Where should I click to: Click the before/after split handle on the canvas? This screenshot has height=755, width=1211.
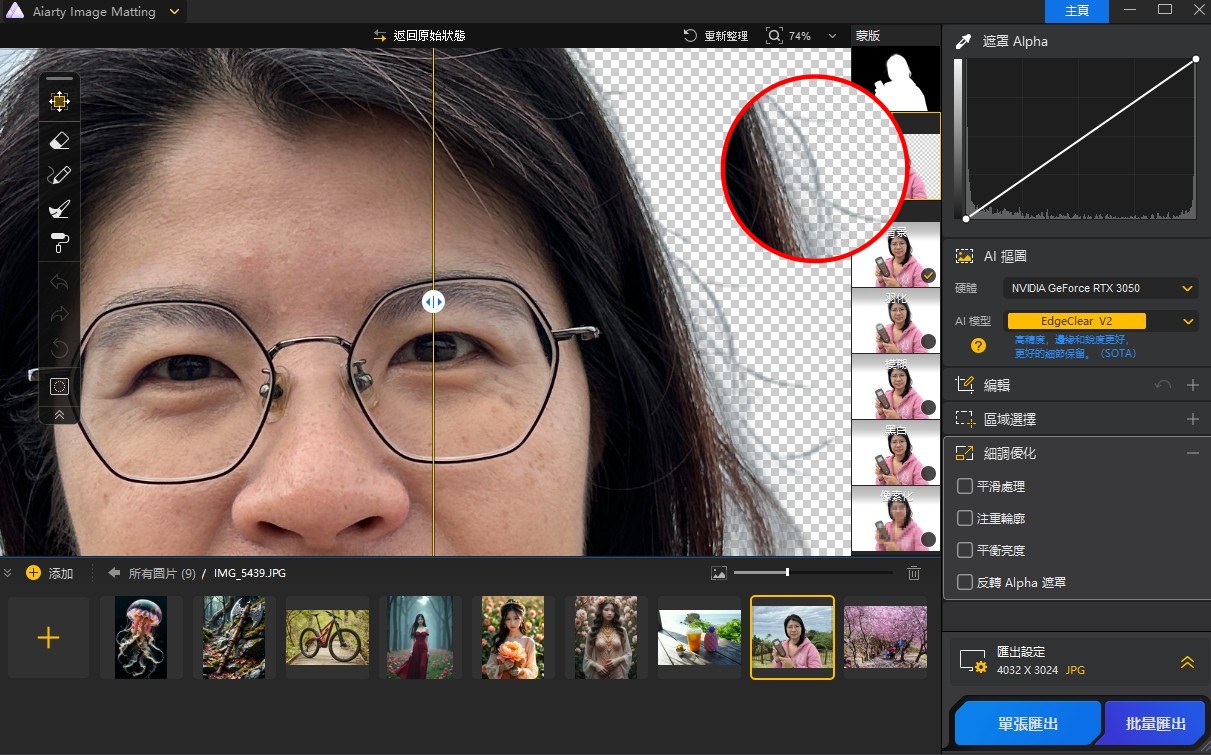point(433,301)
